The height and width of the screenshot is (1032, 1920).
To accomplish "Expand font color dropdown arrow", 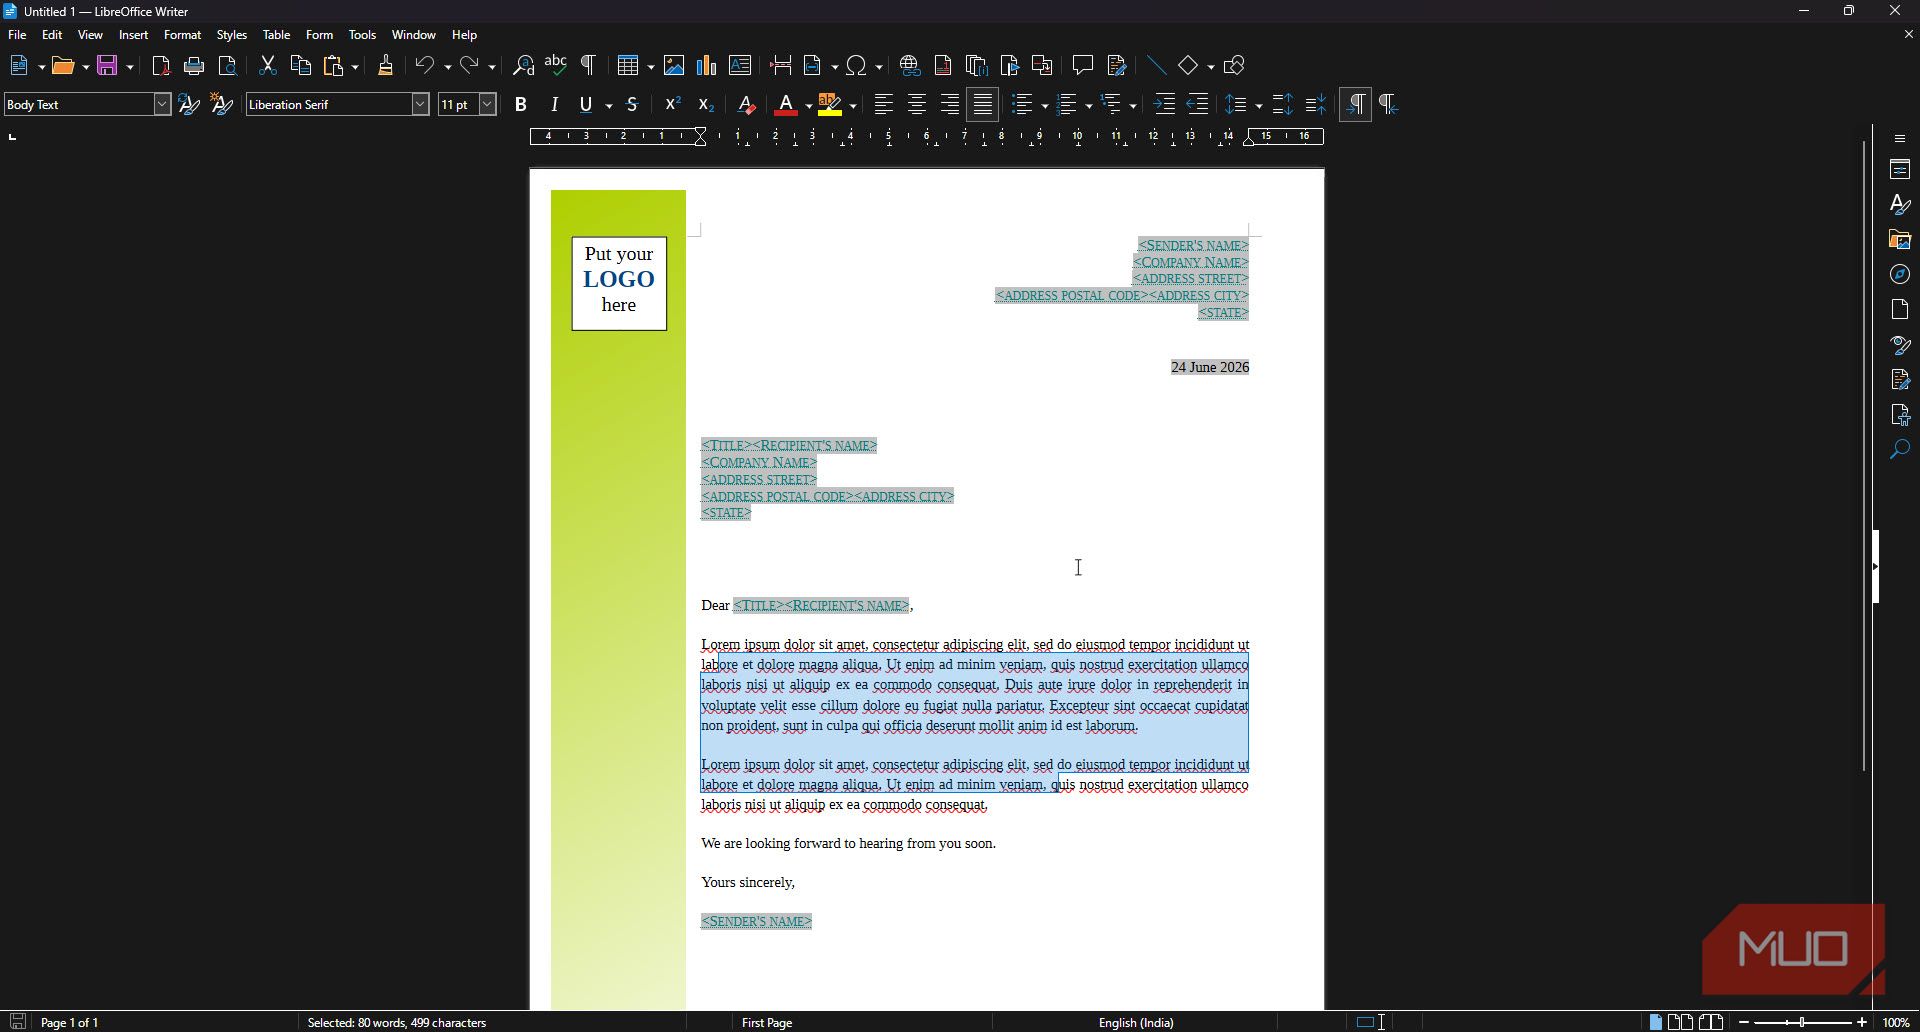I will [x=808, y=106].
